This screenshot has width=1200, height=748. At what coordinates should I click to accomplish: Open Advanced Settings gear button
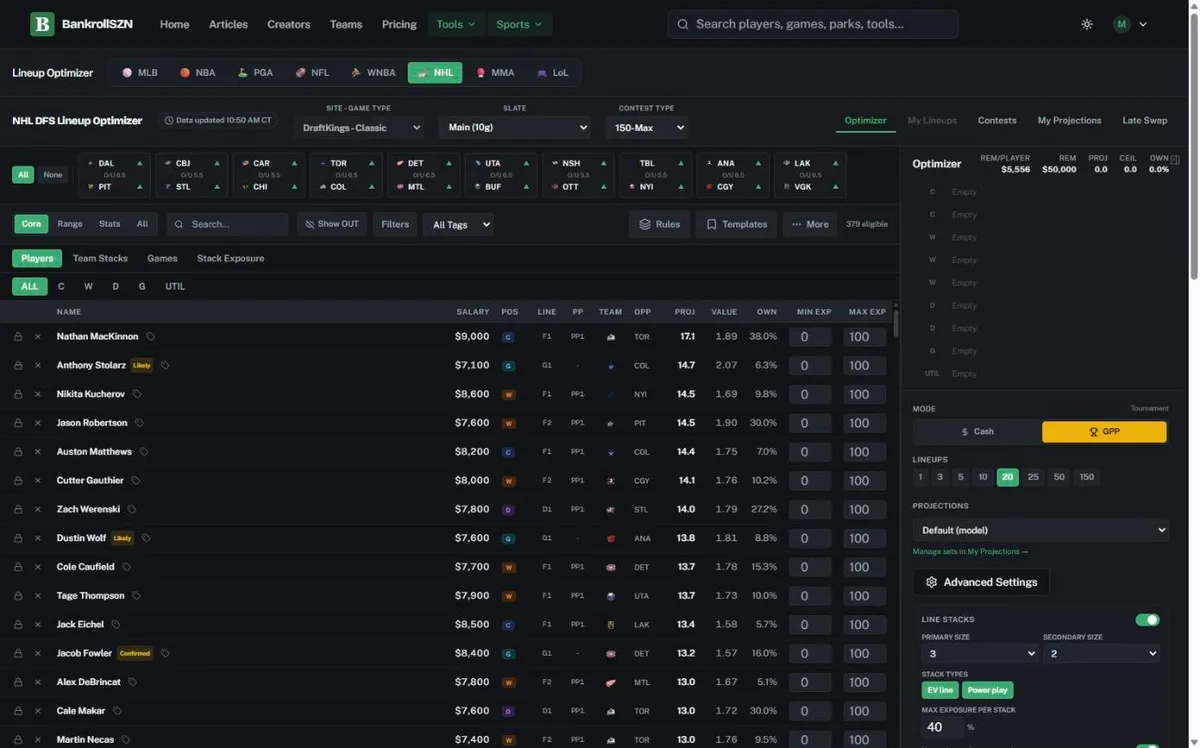(x=981, y=582)
